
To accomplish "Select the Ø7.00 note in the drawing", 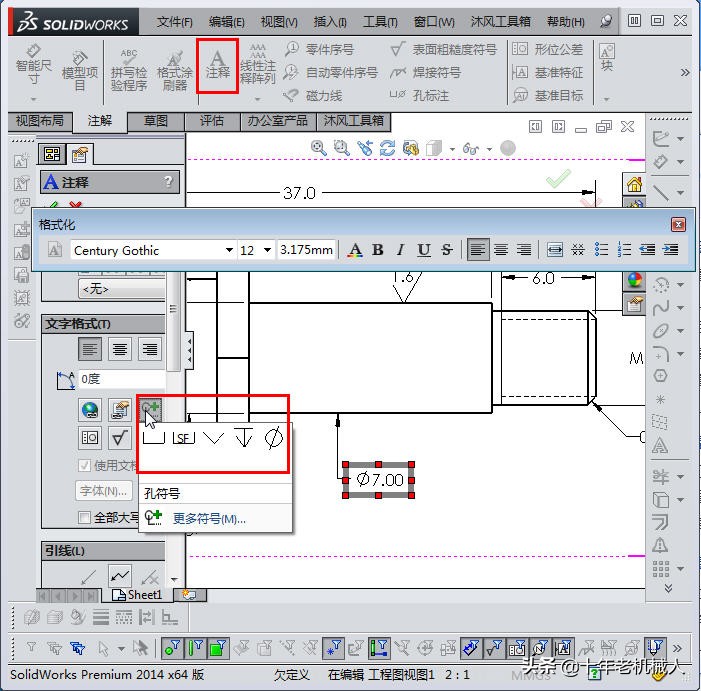I will click(x=379, y=480).
